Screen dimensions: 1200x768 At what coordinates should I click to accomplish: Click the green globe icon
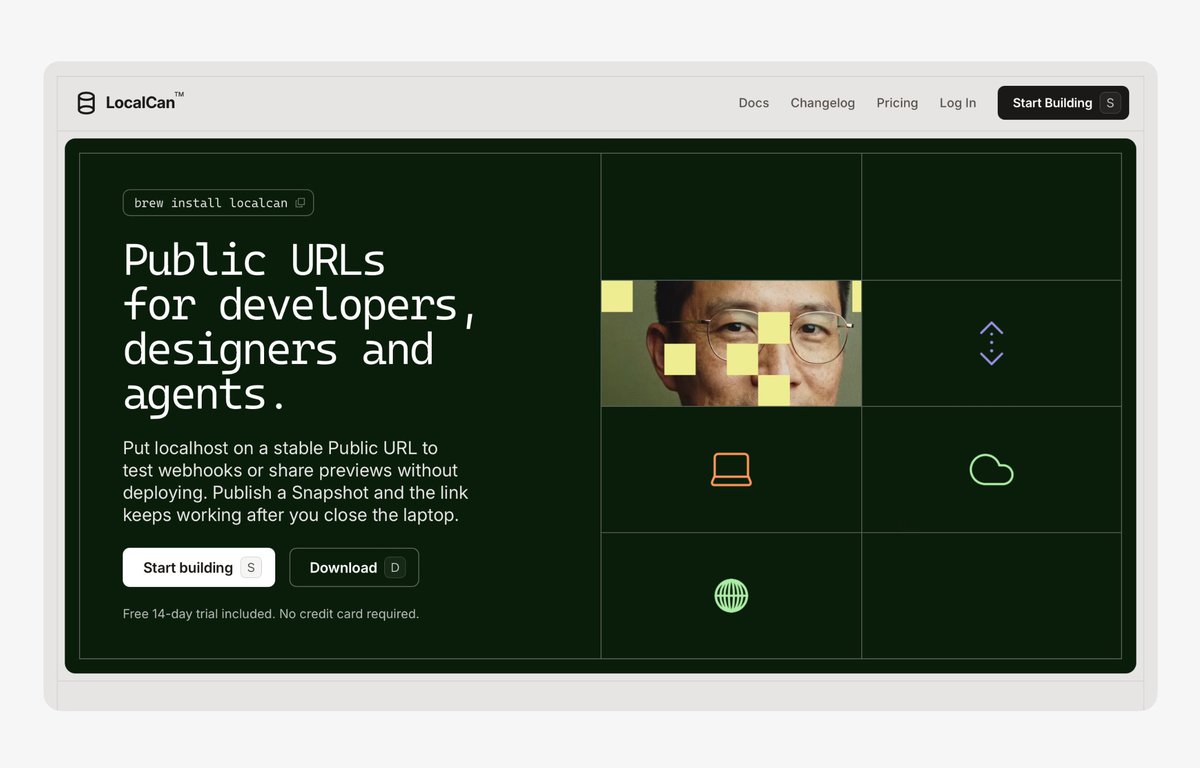731,596
